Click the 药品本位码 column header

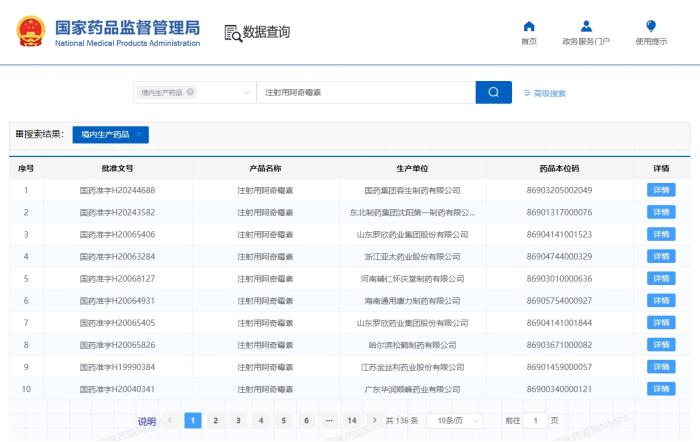(559, 168)
